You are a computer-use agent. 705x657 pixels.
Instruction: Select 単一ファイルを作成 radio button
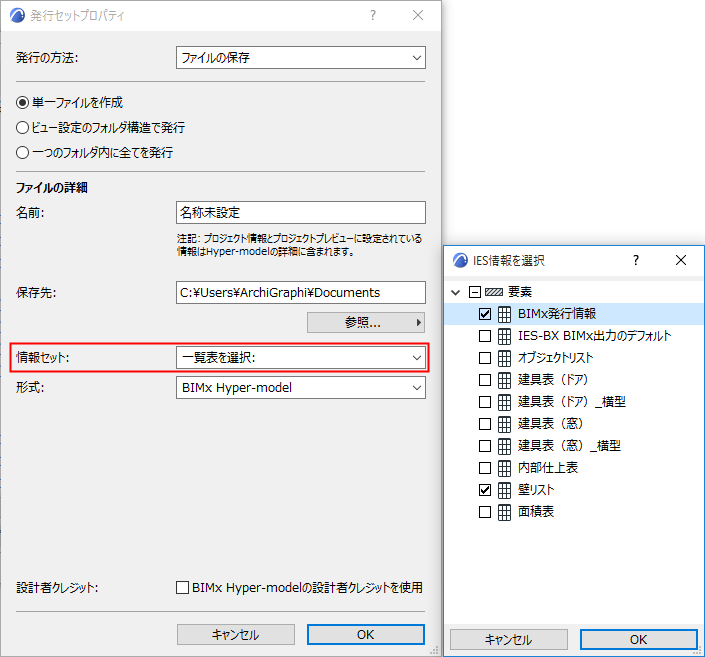(22, 103)
